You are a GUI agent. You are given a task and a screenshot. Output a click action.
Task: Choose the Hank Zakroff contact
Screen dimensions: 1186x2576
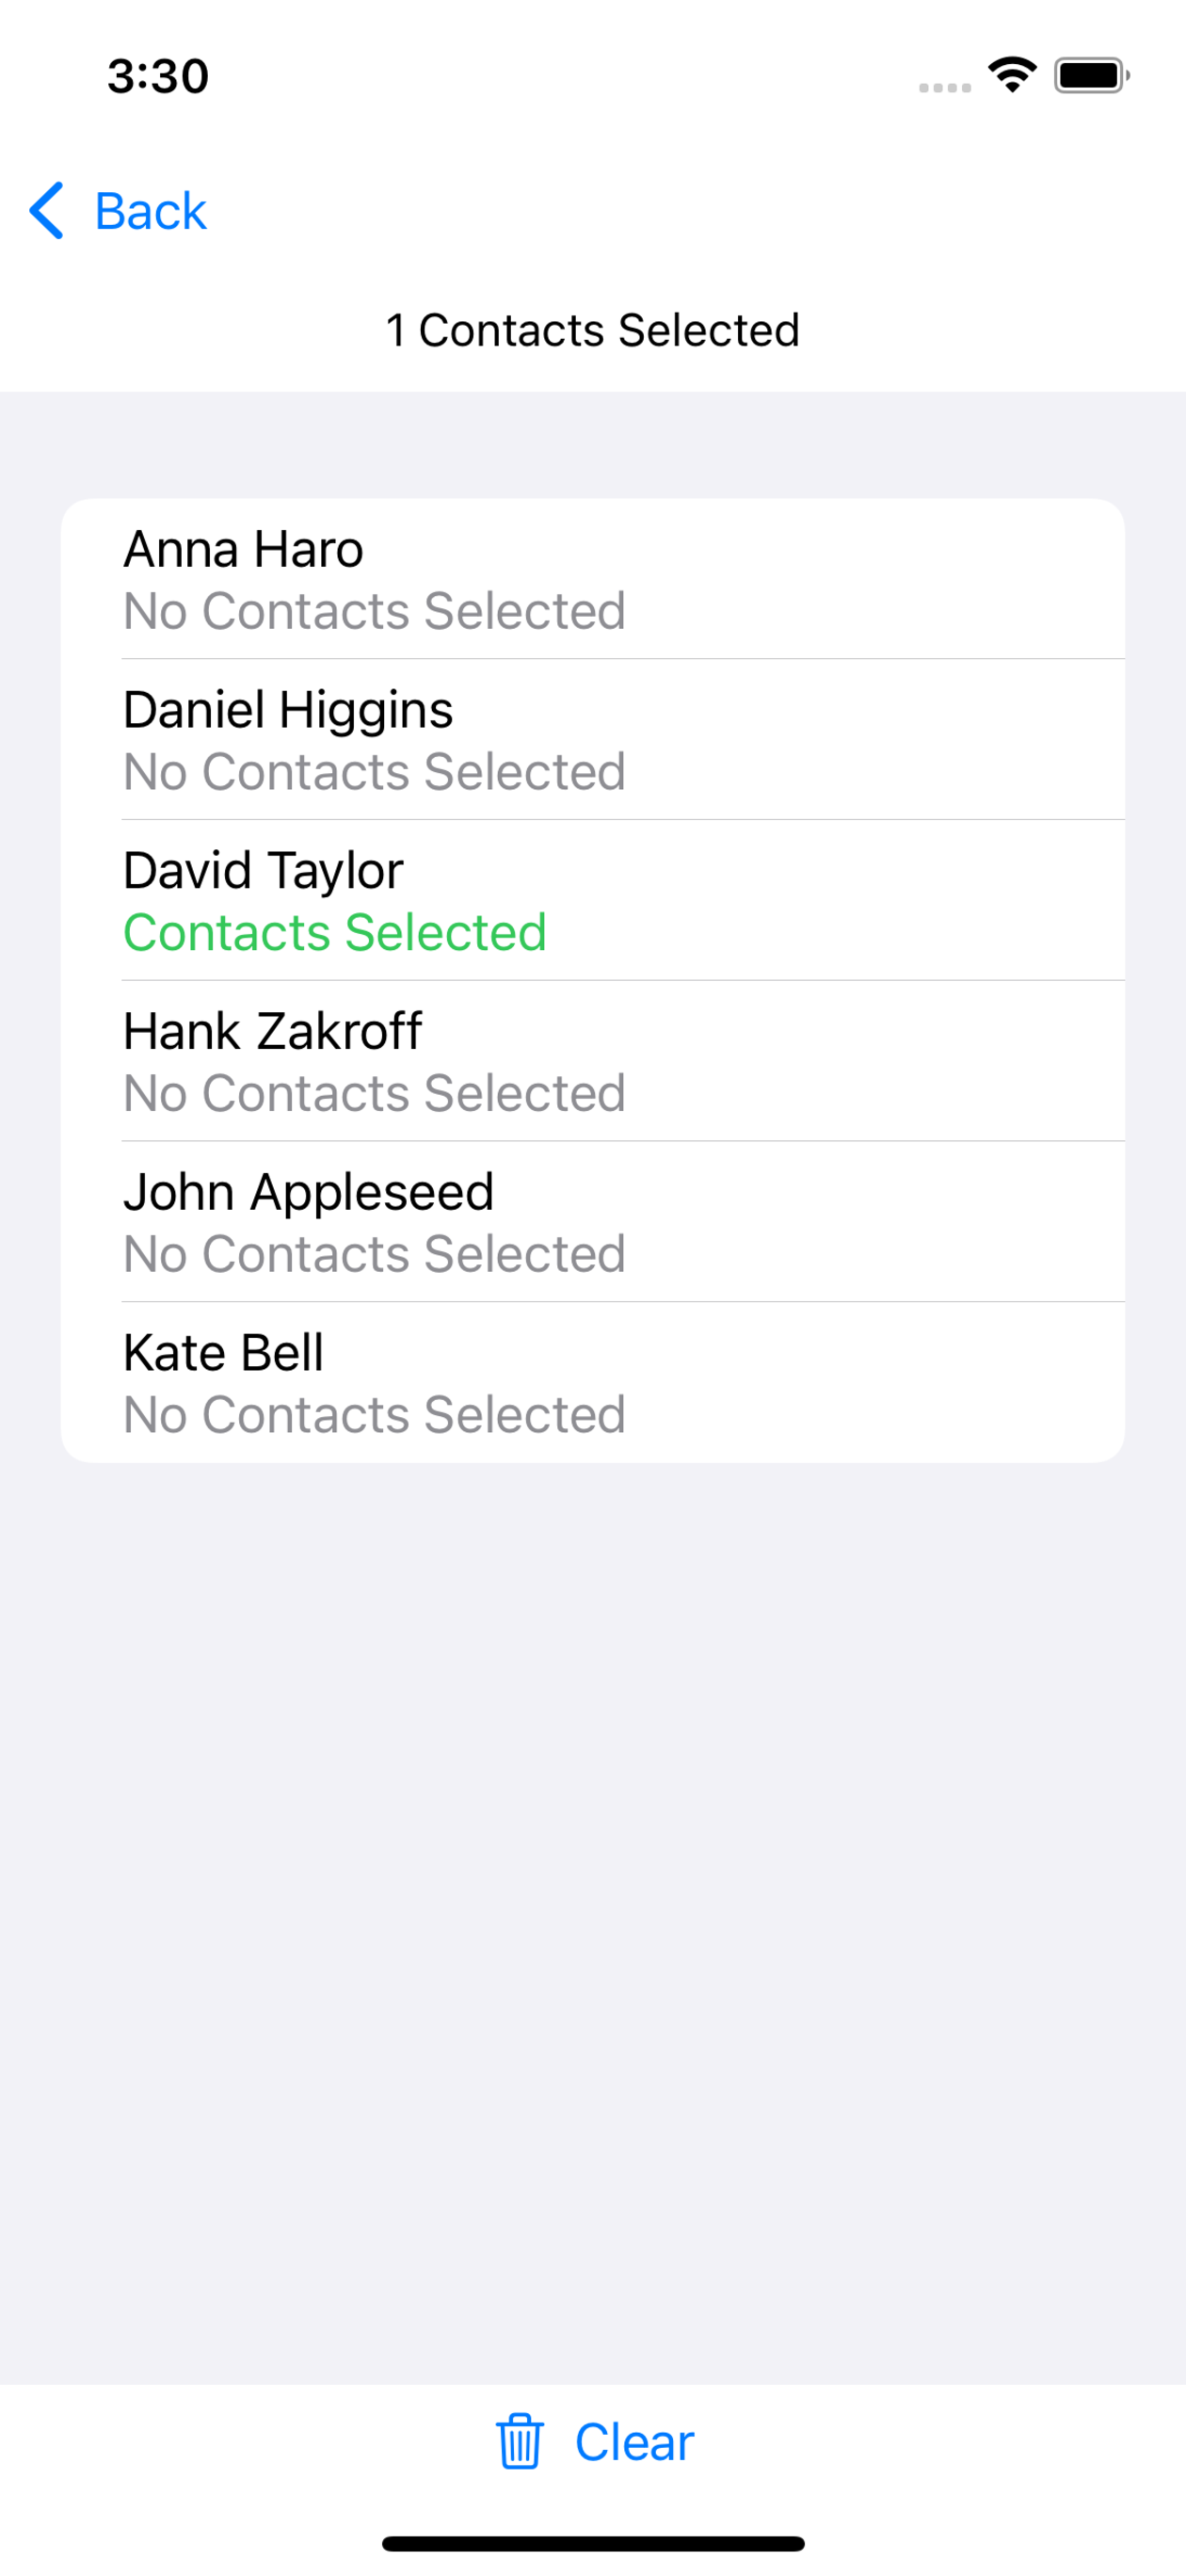593,1061
